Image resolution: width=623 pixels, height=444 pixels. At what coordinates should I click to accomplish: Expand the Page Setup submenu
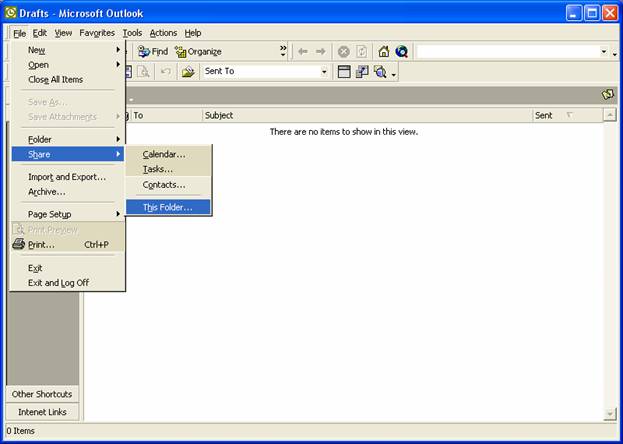[68, 214]
